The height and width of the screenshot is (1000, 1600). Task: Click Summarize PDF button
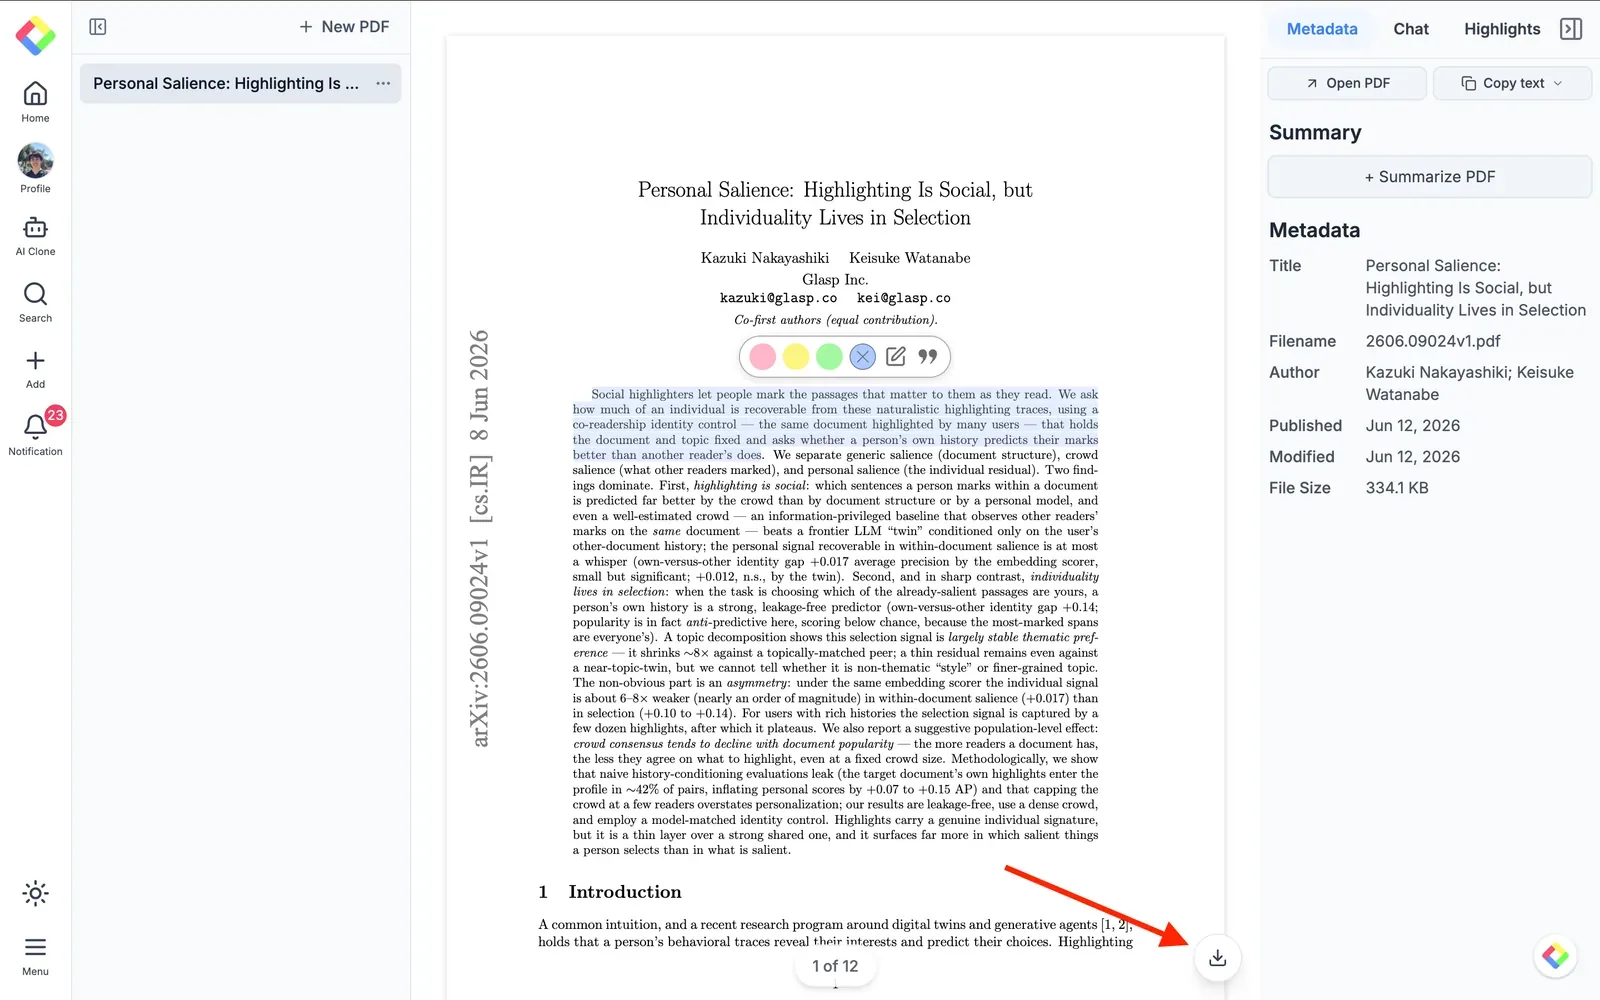tap(1430, 177)
